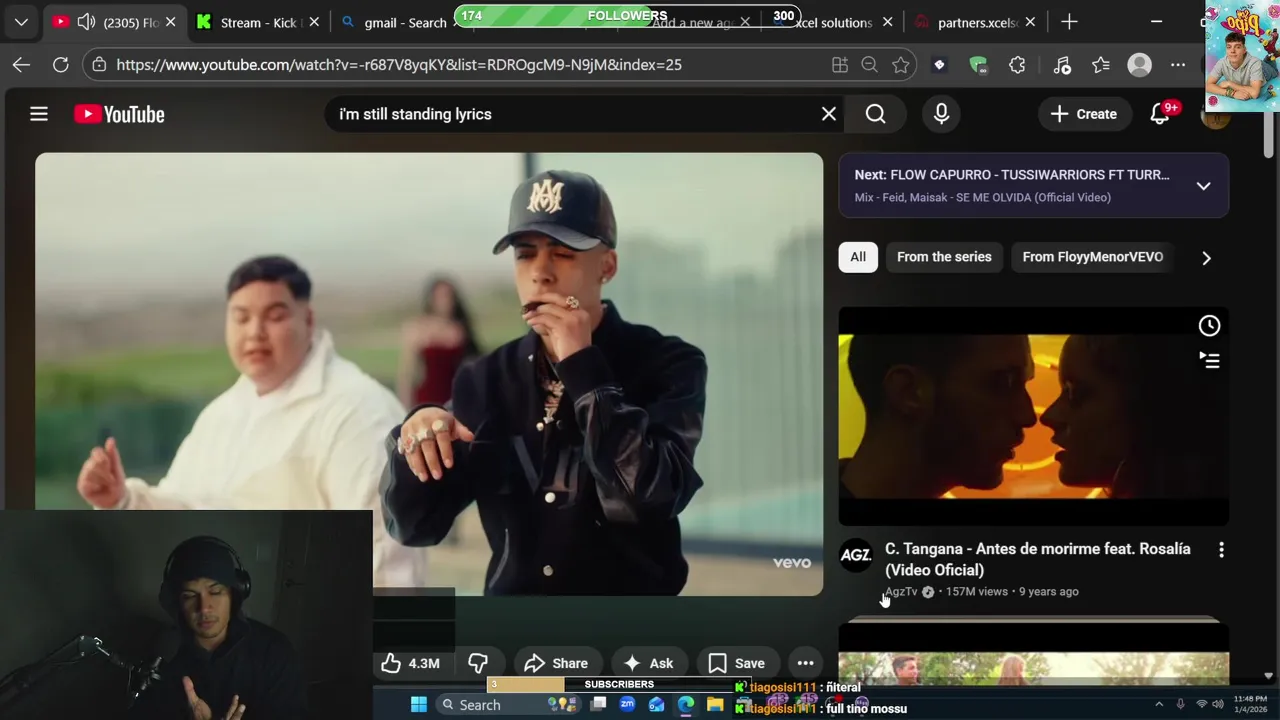Screen dimensions: 1280x720
Task: Clear the YouTube search box text
Action: pyautogui.click(x=829, y=114)
